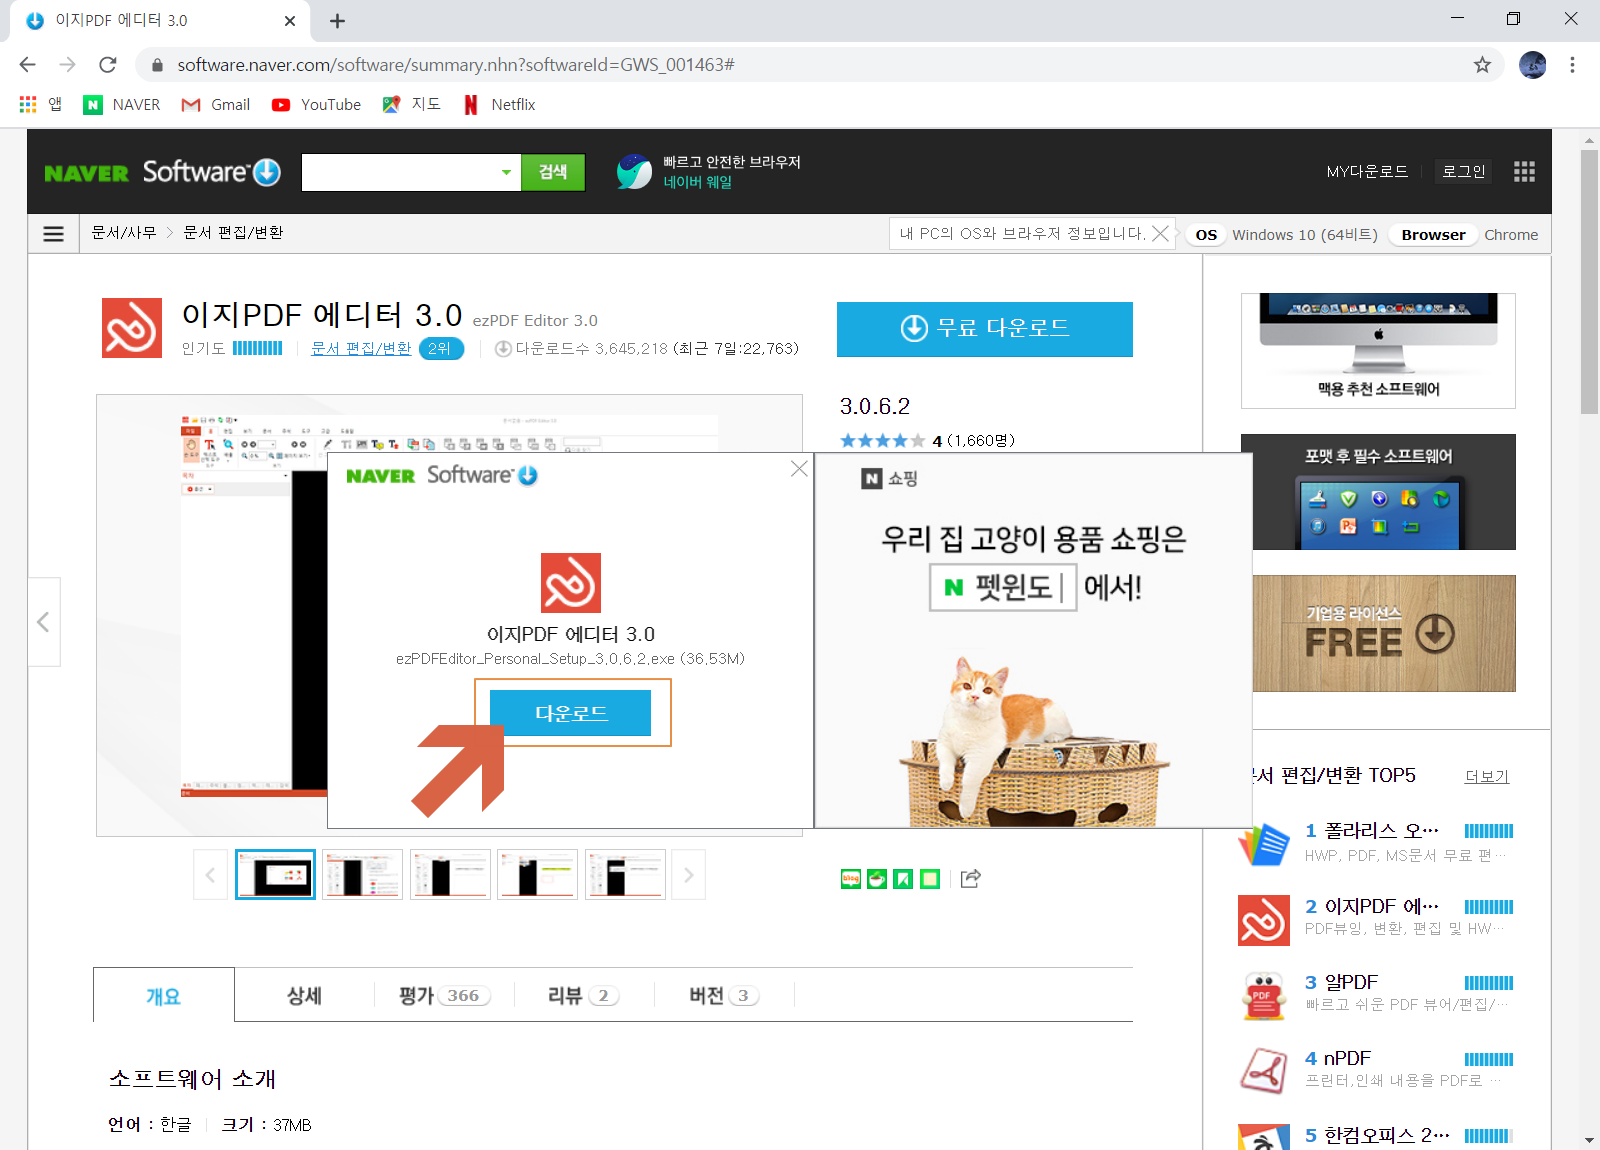Image resolution: width=1600 pixels, height=1150 pixels.
Task: Click the green 검색 search button
Action: click(553, 172)
